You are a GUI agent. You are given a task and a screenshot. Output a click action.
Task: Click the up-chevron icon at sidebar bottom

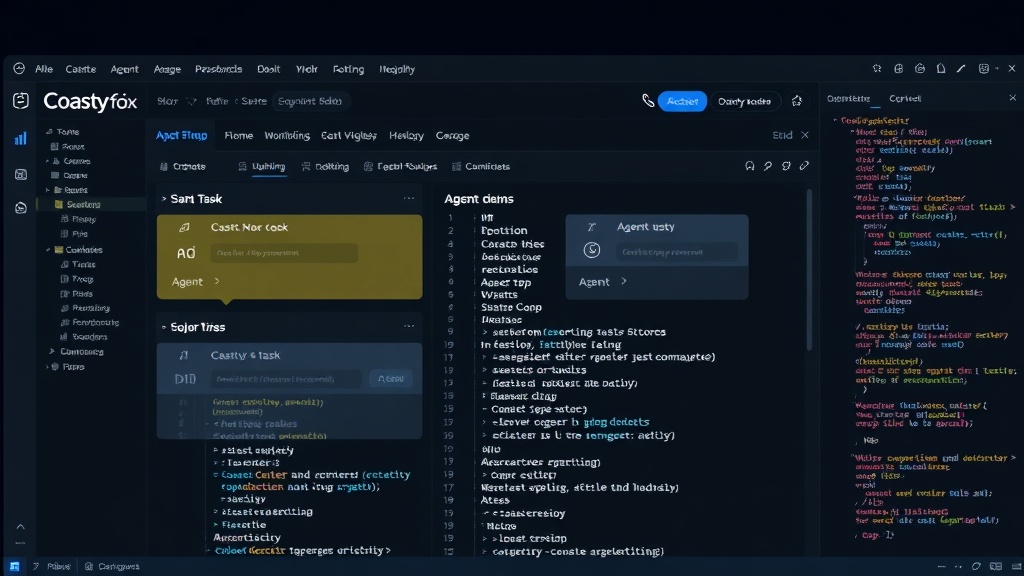tap(20, 526)
